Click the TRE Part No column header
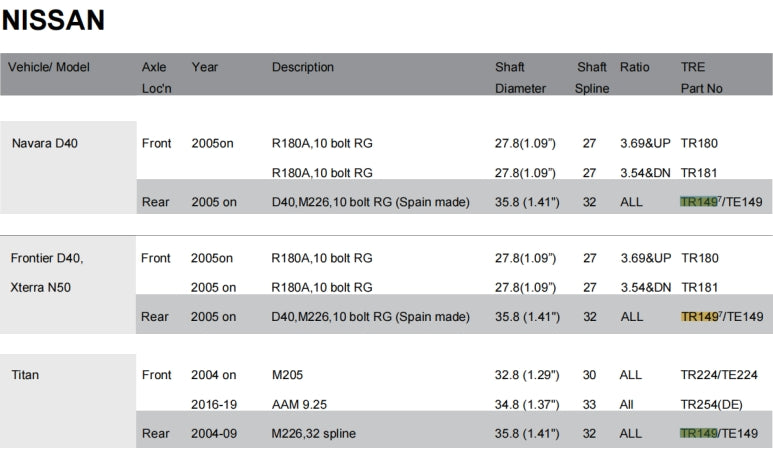The width and height of the screenshot is (773, 450). click(701, 78)
